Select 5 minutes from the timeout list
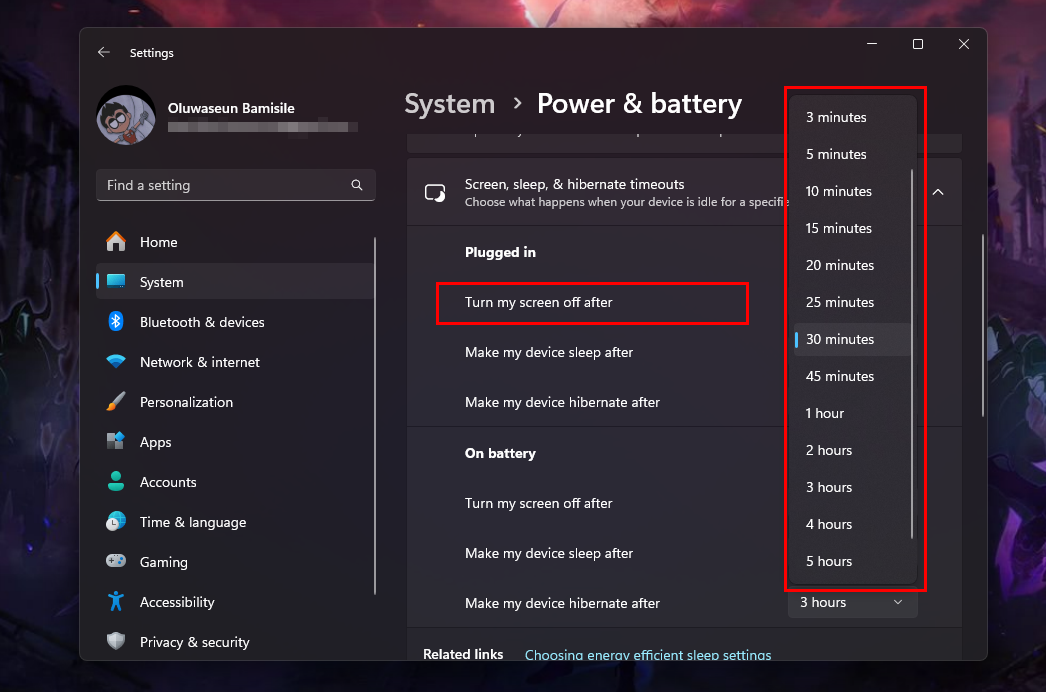Screen dimensions: 1046x692 coord(836,154)
